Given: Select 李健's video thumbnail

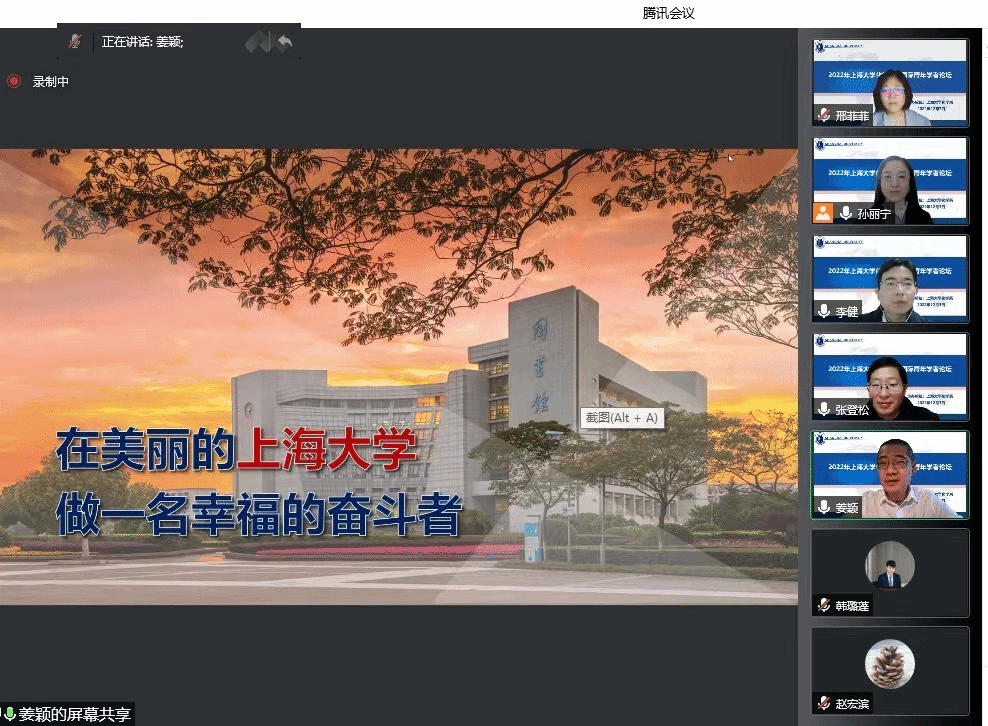Looking at the screenshot, I should (x=890, y=278).
